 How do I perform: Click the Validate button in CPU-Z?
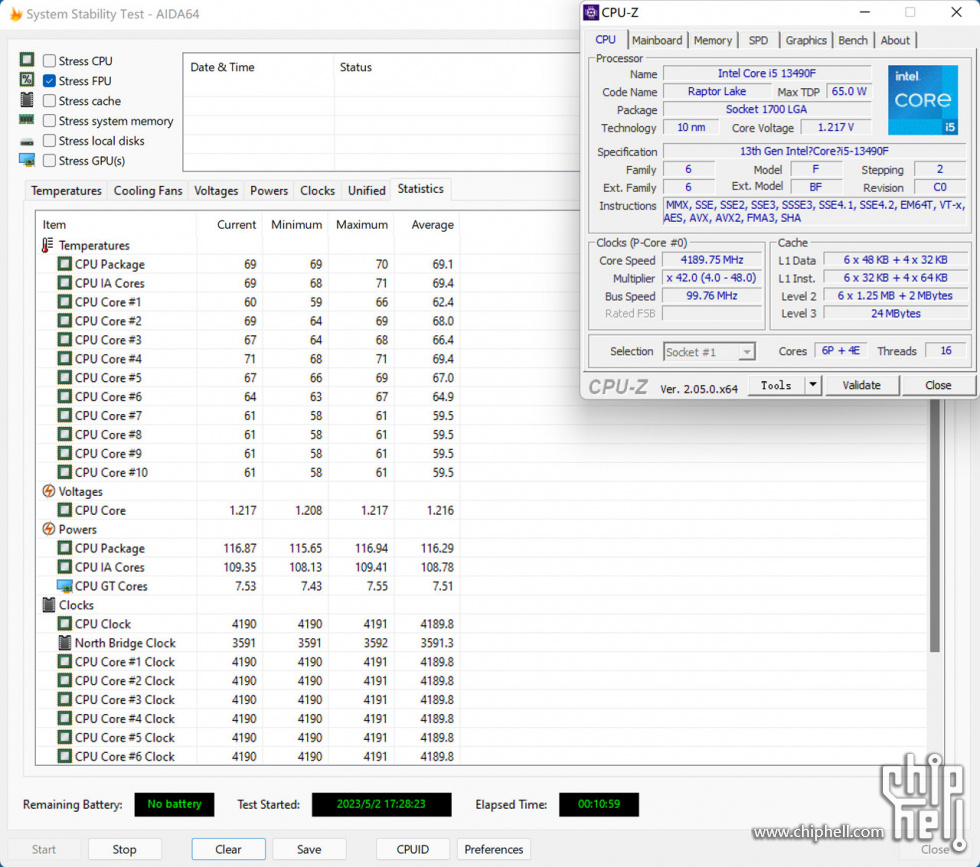tap(861, 385)
